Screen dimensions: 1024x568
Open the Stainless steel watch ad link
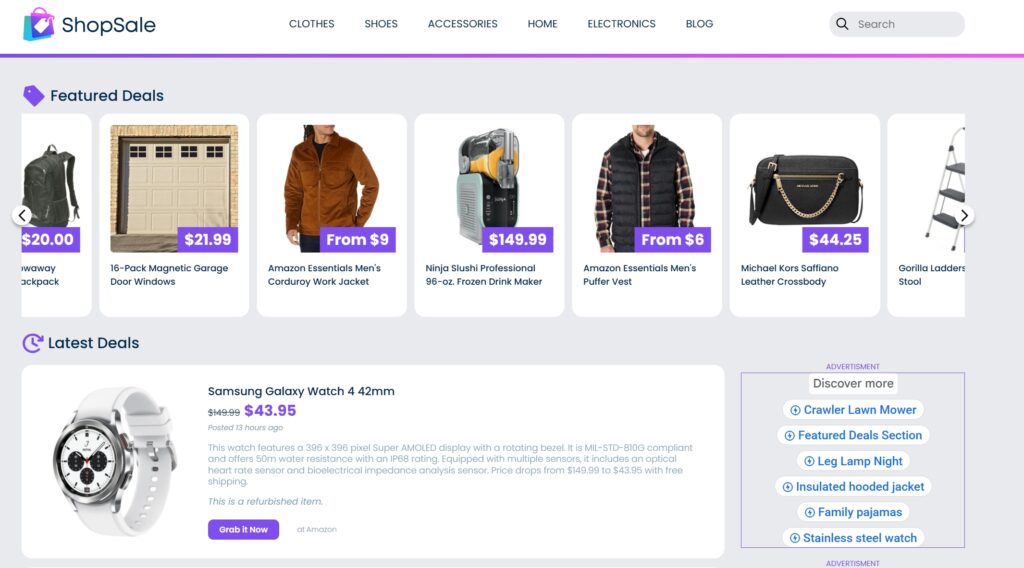859,538
